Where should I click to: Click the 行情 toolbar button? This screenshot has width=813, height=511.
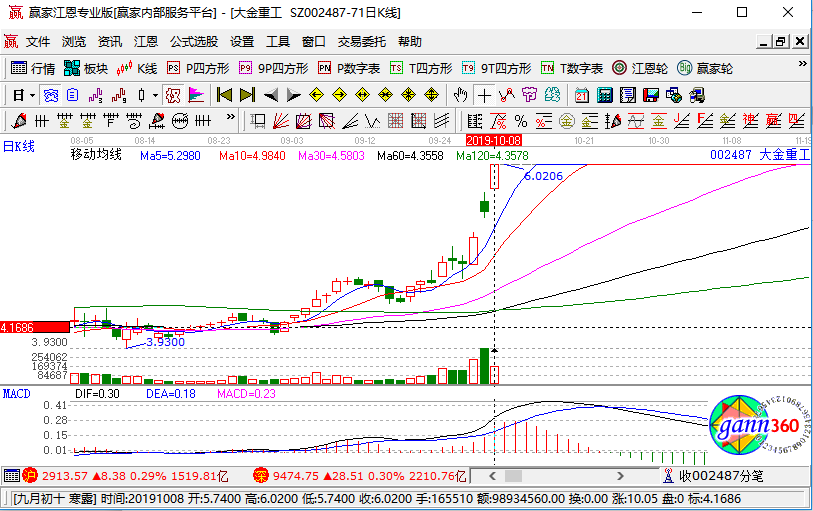[33, 68]
